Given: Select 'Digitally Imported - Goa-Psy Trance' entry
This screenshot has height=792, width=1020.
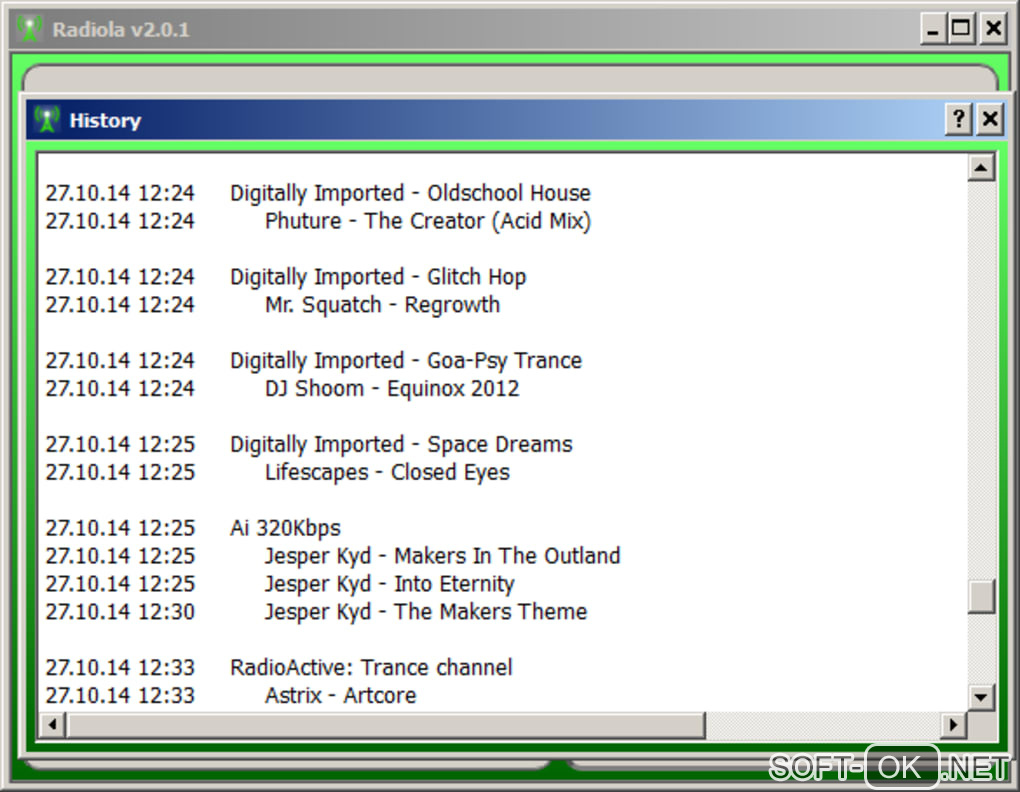Looking at the screenshot, I should [x=406, y=361].
